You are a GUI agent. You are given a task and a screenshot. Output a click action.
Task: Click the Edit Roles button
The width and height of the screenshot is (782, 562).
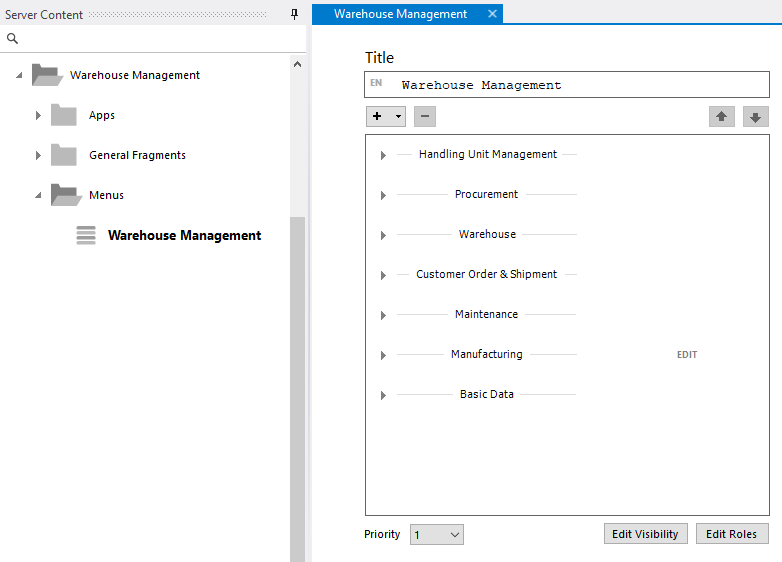coord(732,534)
